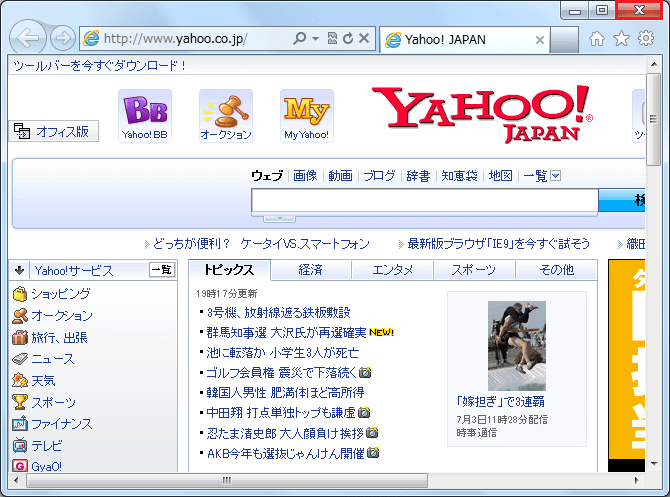Open the オフィス版 button
This screenshot has height=497, width=670.
click(54, 131)
